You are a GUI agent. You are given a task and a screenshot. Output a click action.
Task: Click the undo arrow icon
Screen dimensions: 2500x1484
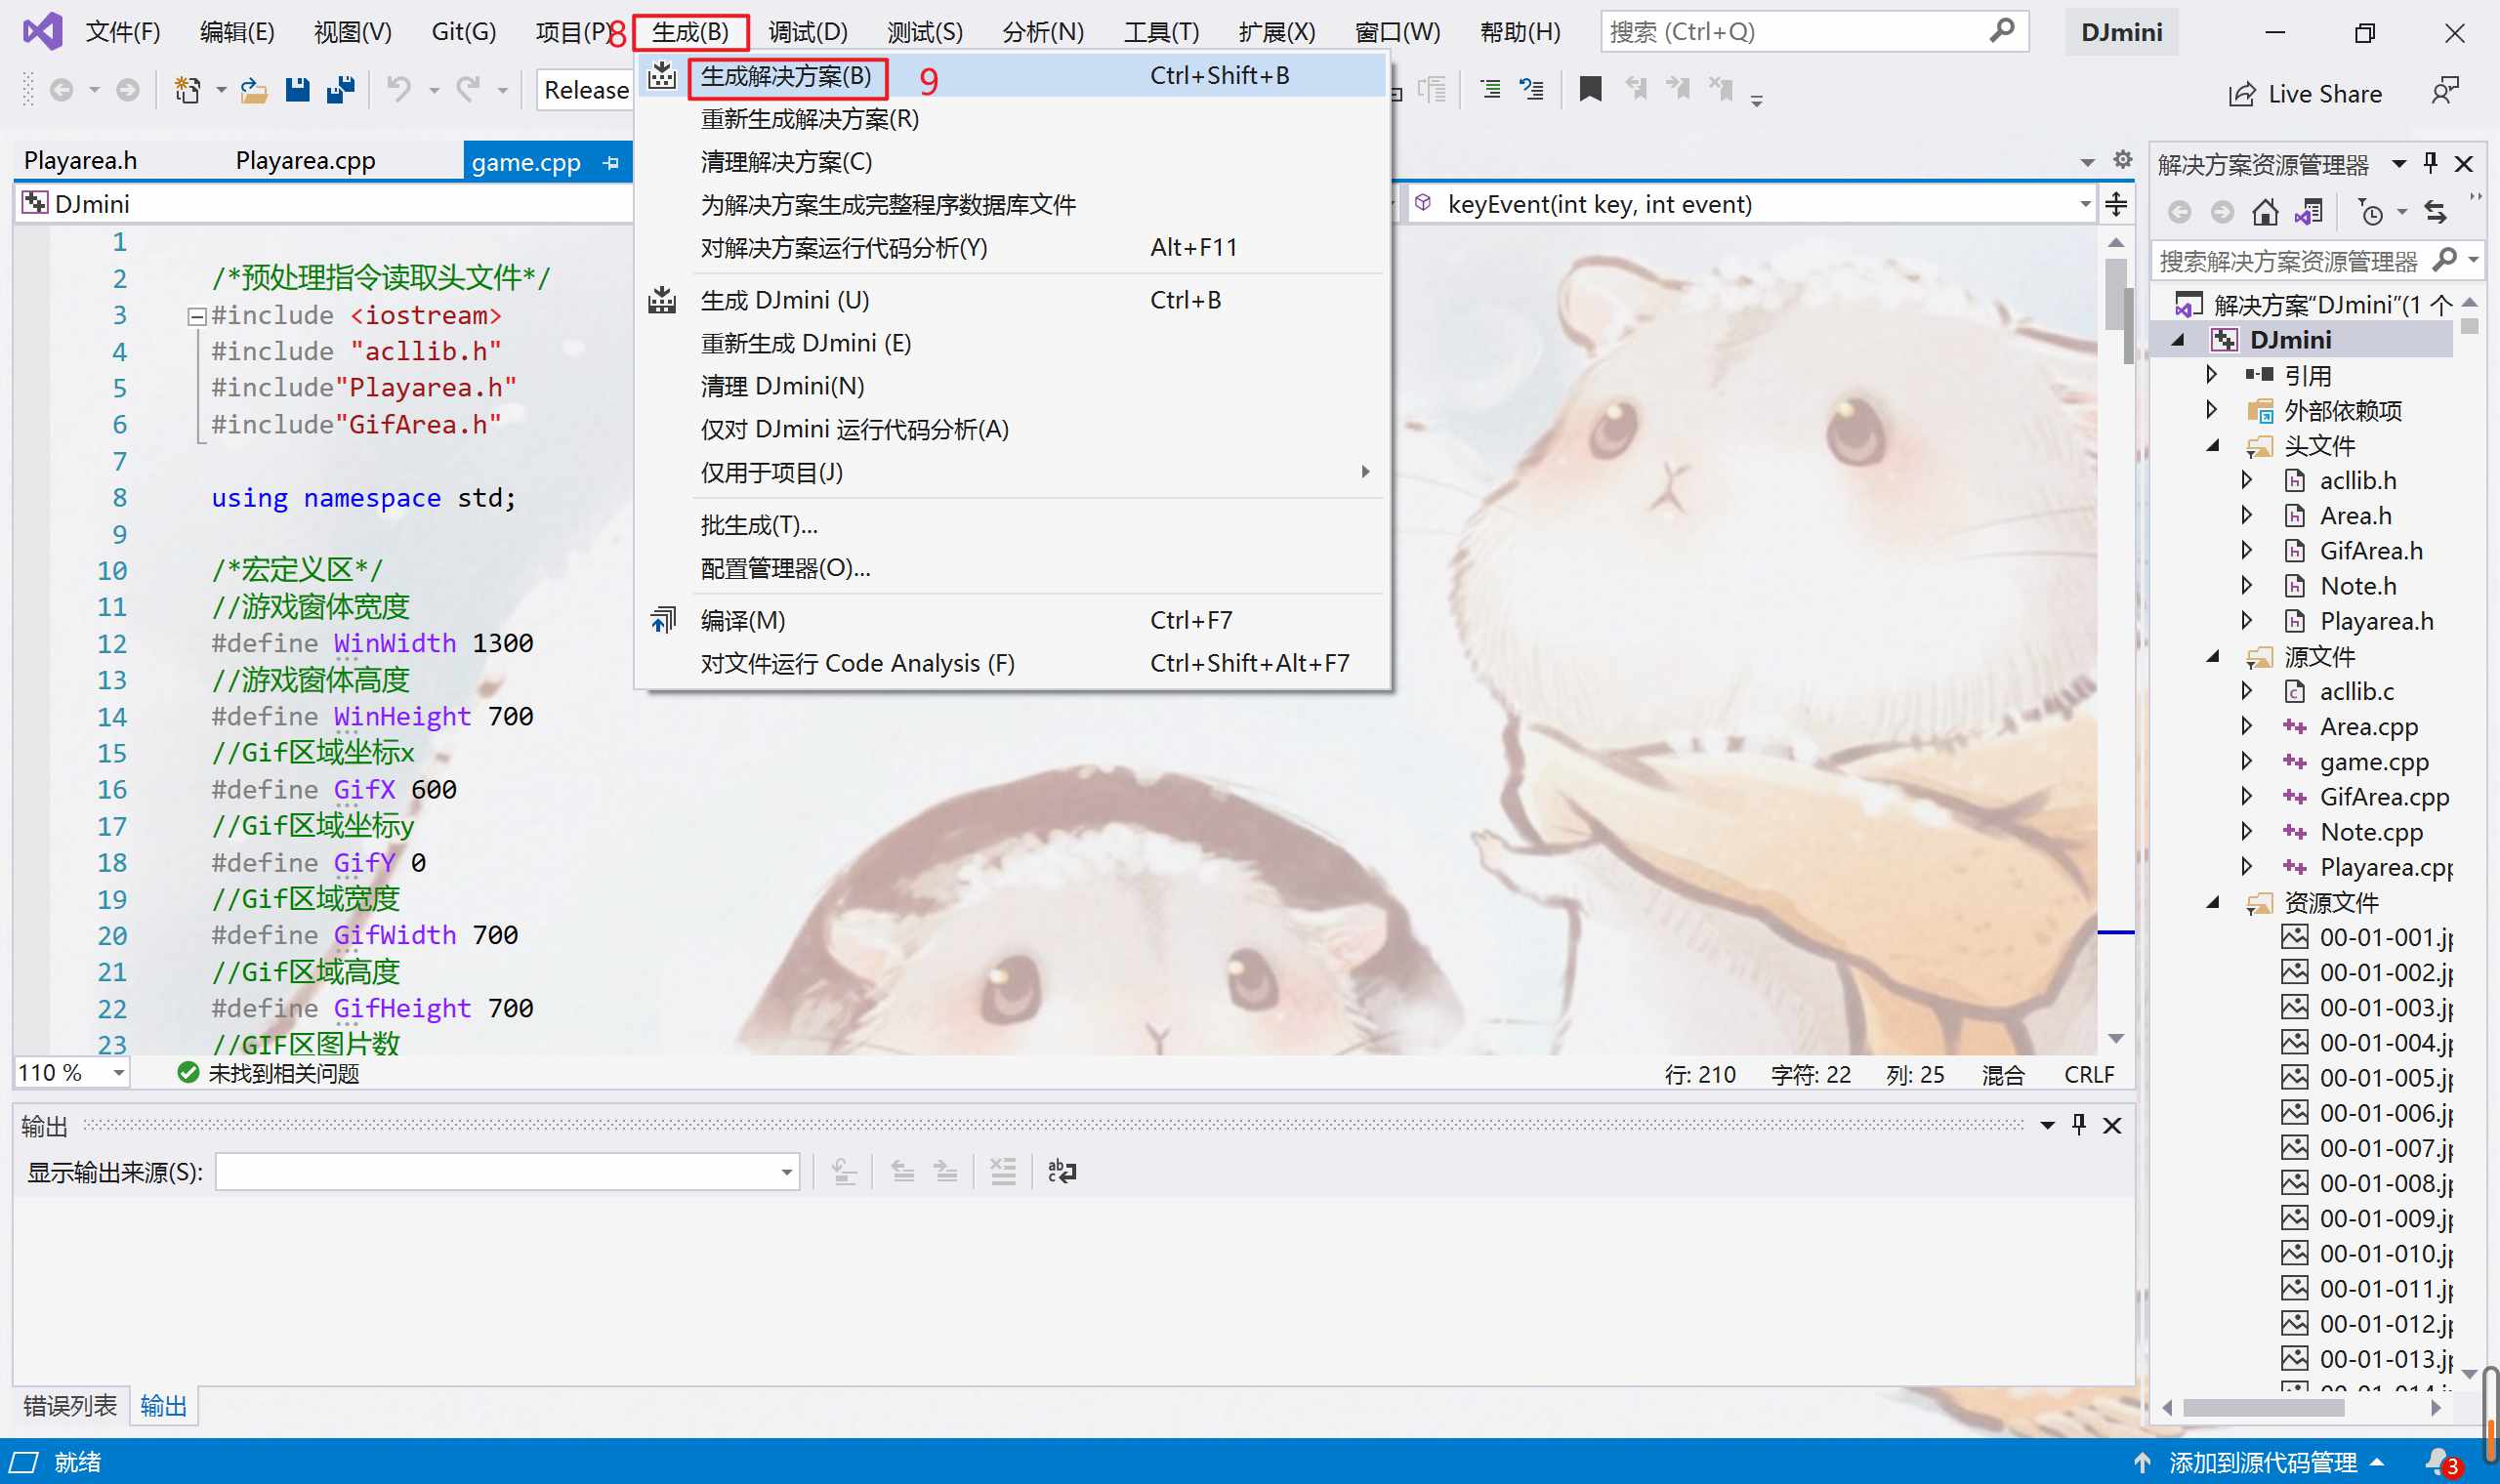[399, 90]
